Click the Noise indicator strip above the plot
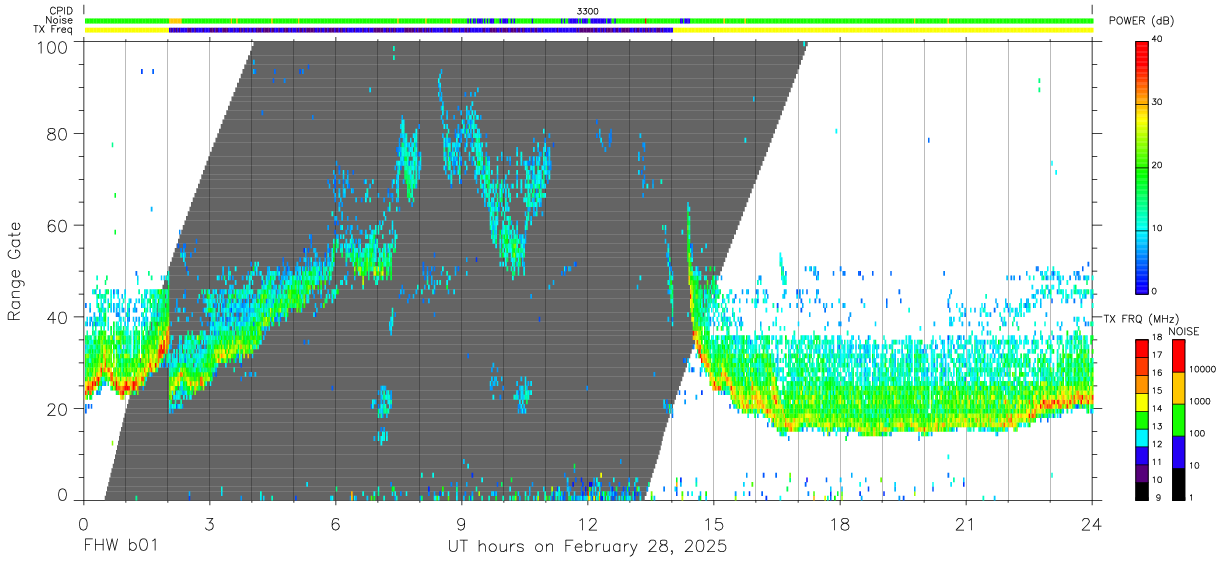 pyautogui.click(x=588, y=20)
